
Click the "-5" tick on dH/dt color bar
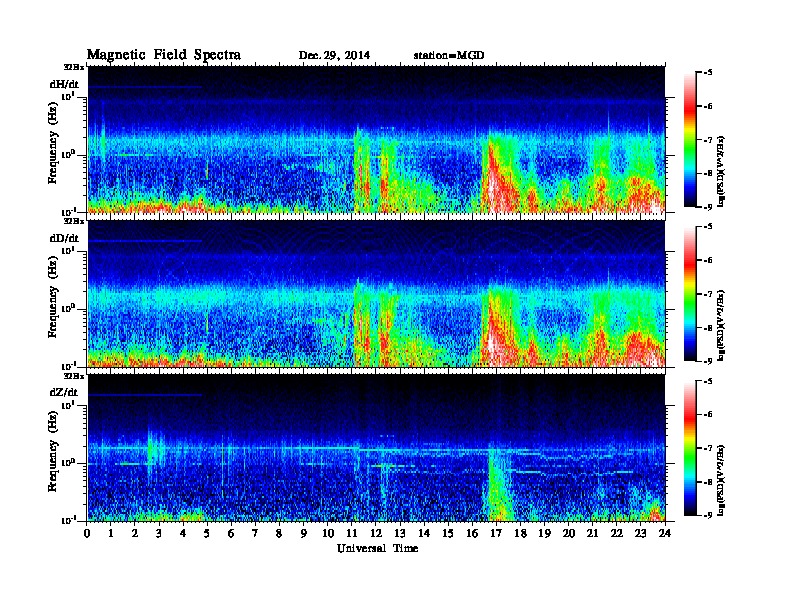pyautogui.click(x=708, y=73)
